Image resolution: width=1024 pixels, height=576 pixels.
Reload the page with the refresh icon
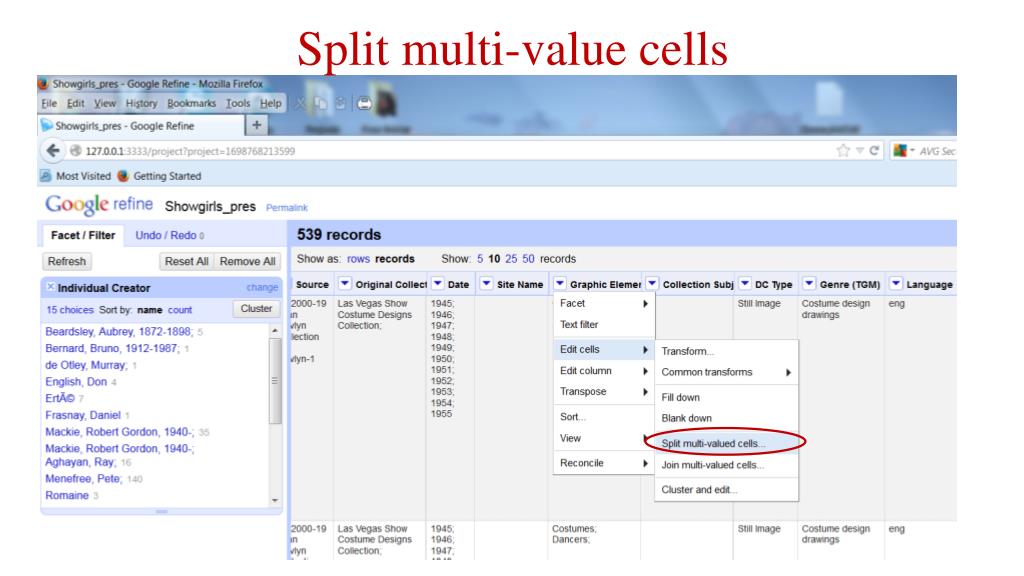(x=874, y=151)
